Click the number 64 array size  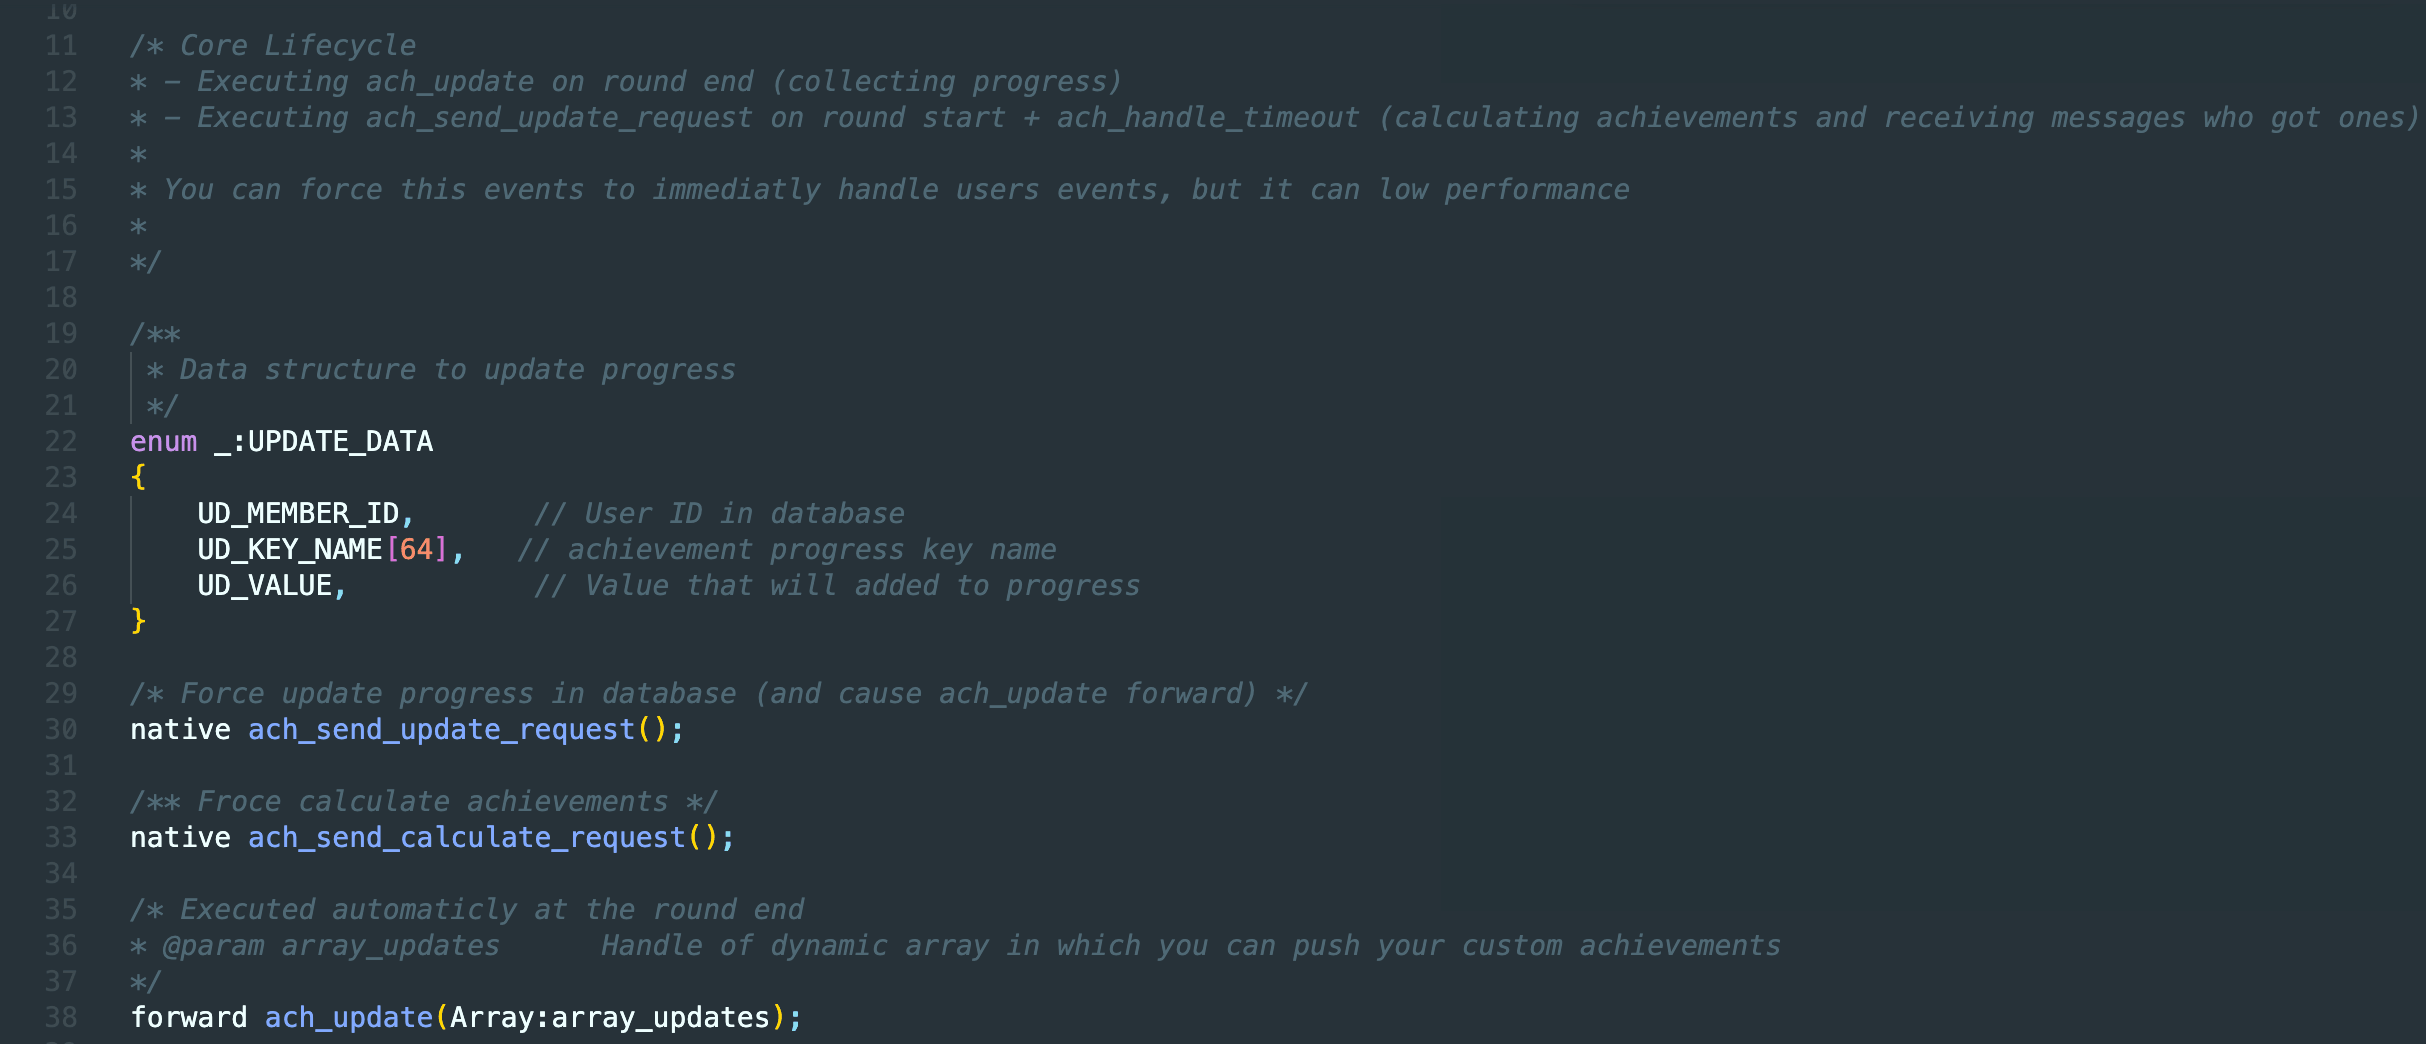[416, 550]
